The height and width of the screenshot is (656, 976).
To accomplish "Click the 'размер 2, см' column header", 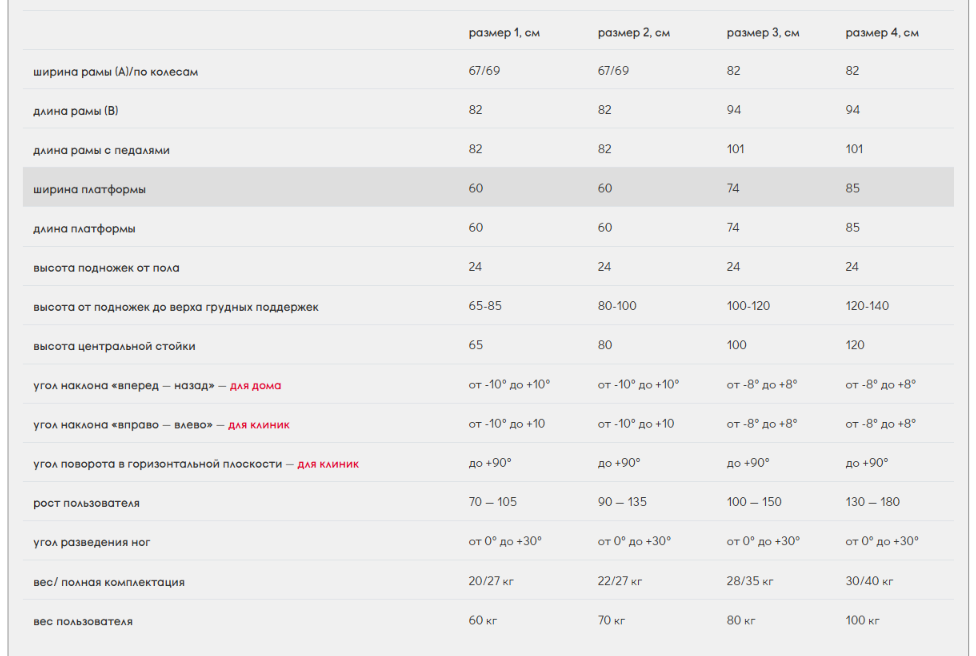I will pyautogui.click(x=634, y=33).
